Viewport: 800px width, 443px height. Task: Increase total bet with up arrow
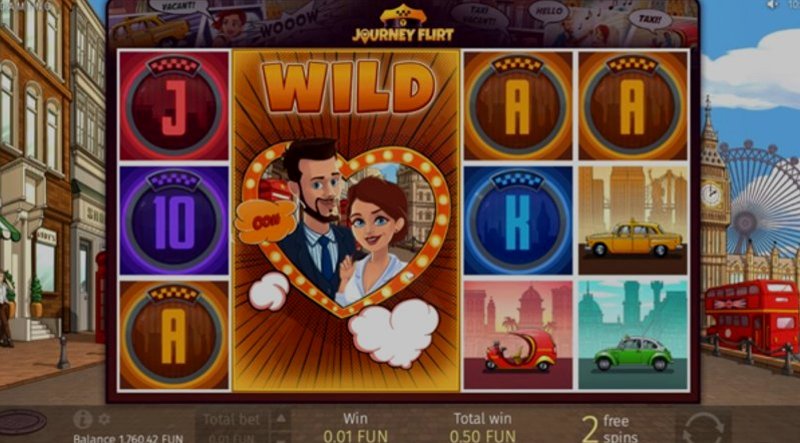tap(281, 419)
